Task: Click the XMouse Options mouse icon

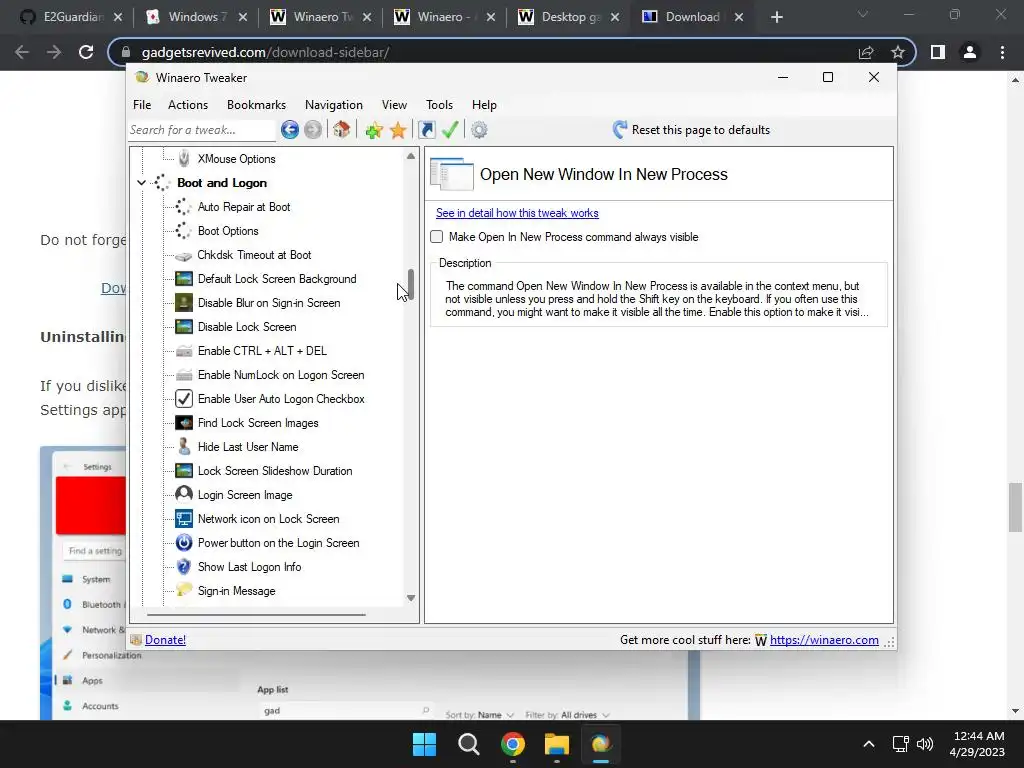Action: [184, 158]
